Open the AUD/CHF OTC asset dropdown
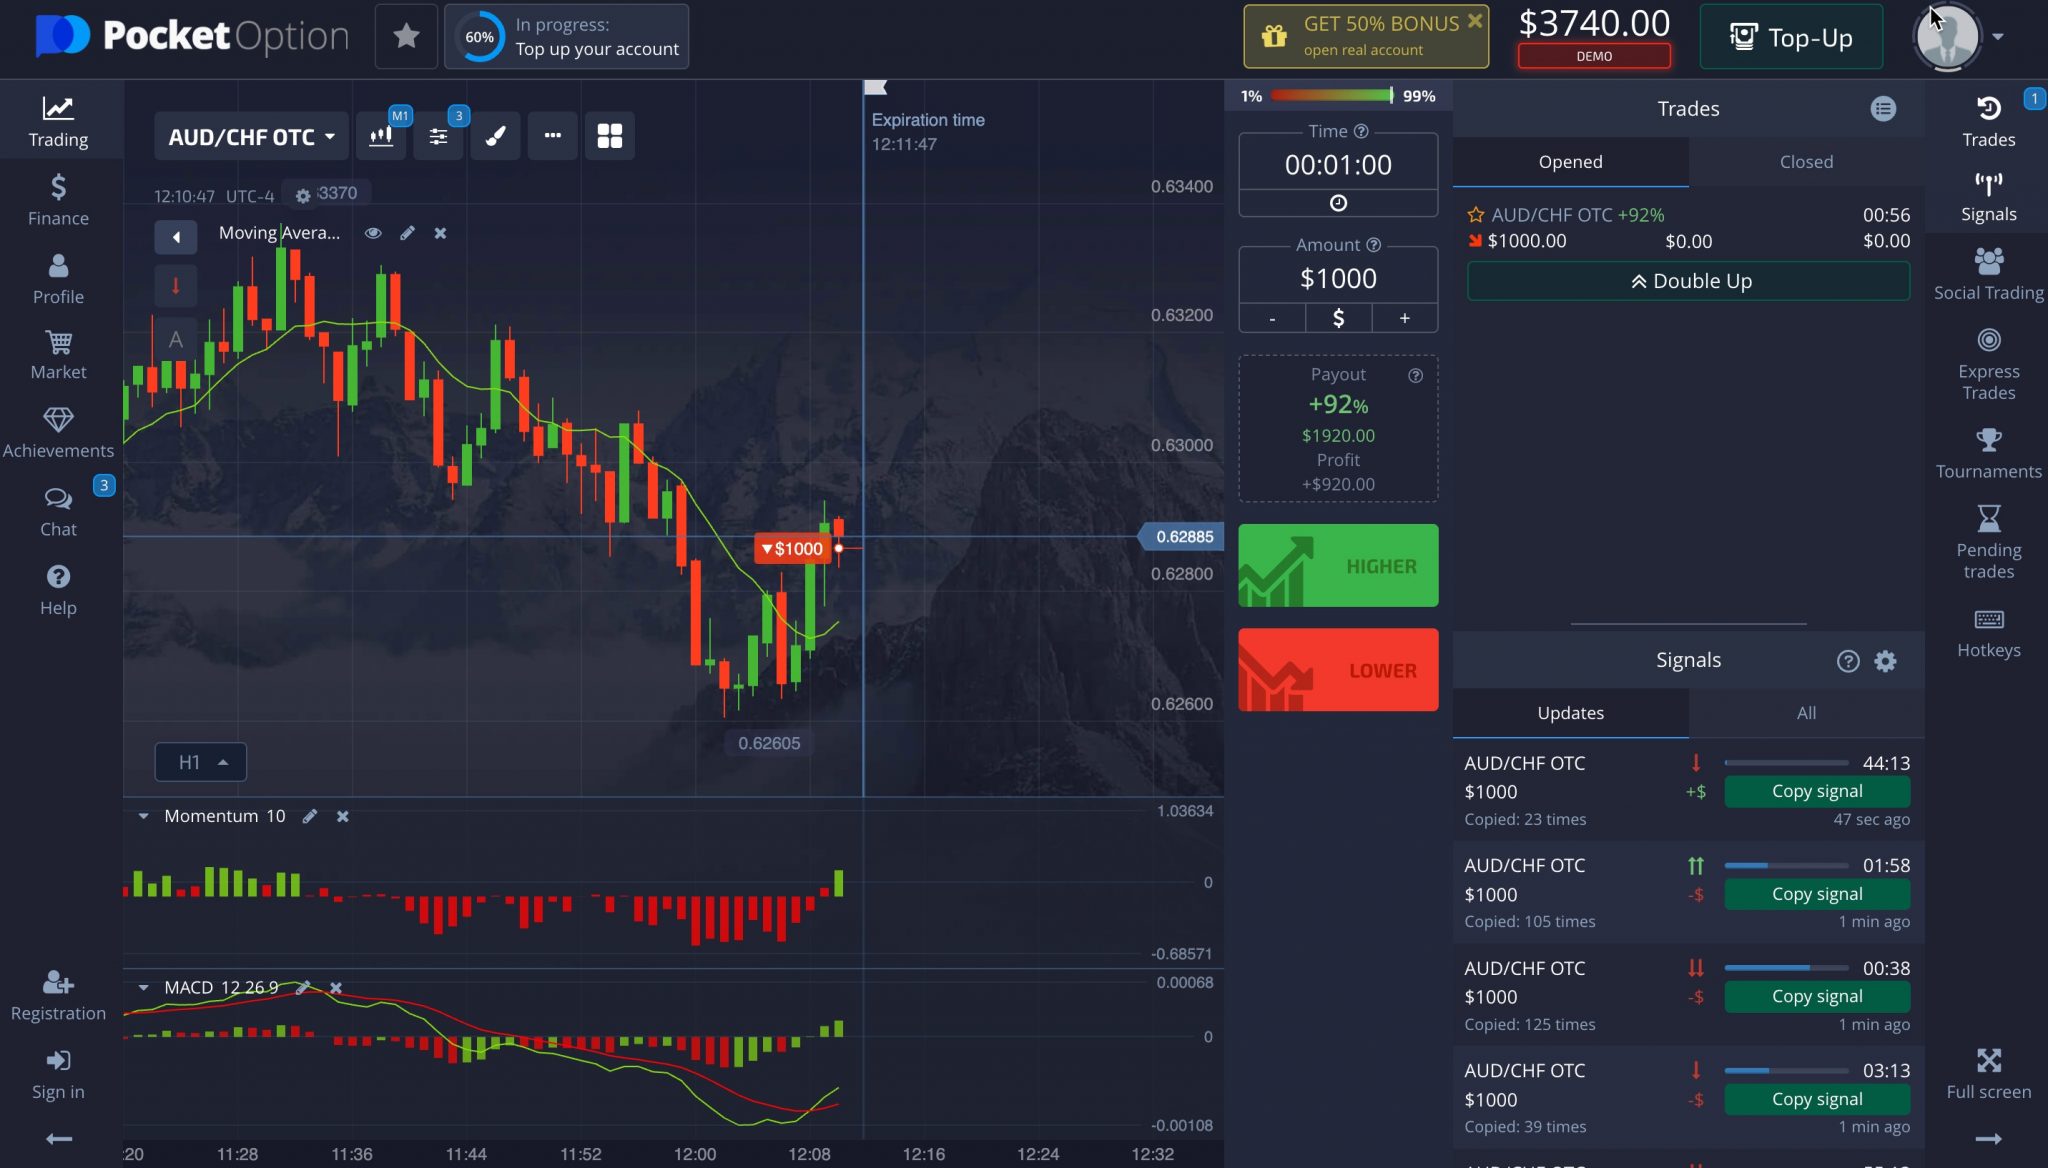Screen dimensions: 2048x1168 point(250,136)
